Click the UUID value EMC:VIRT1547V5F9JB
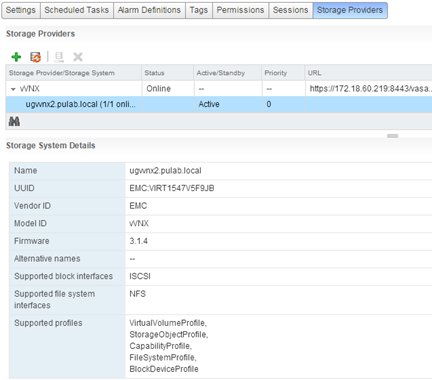This screenshot has height=380, width=432. coord(172,188)
